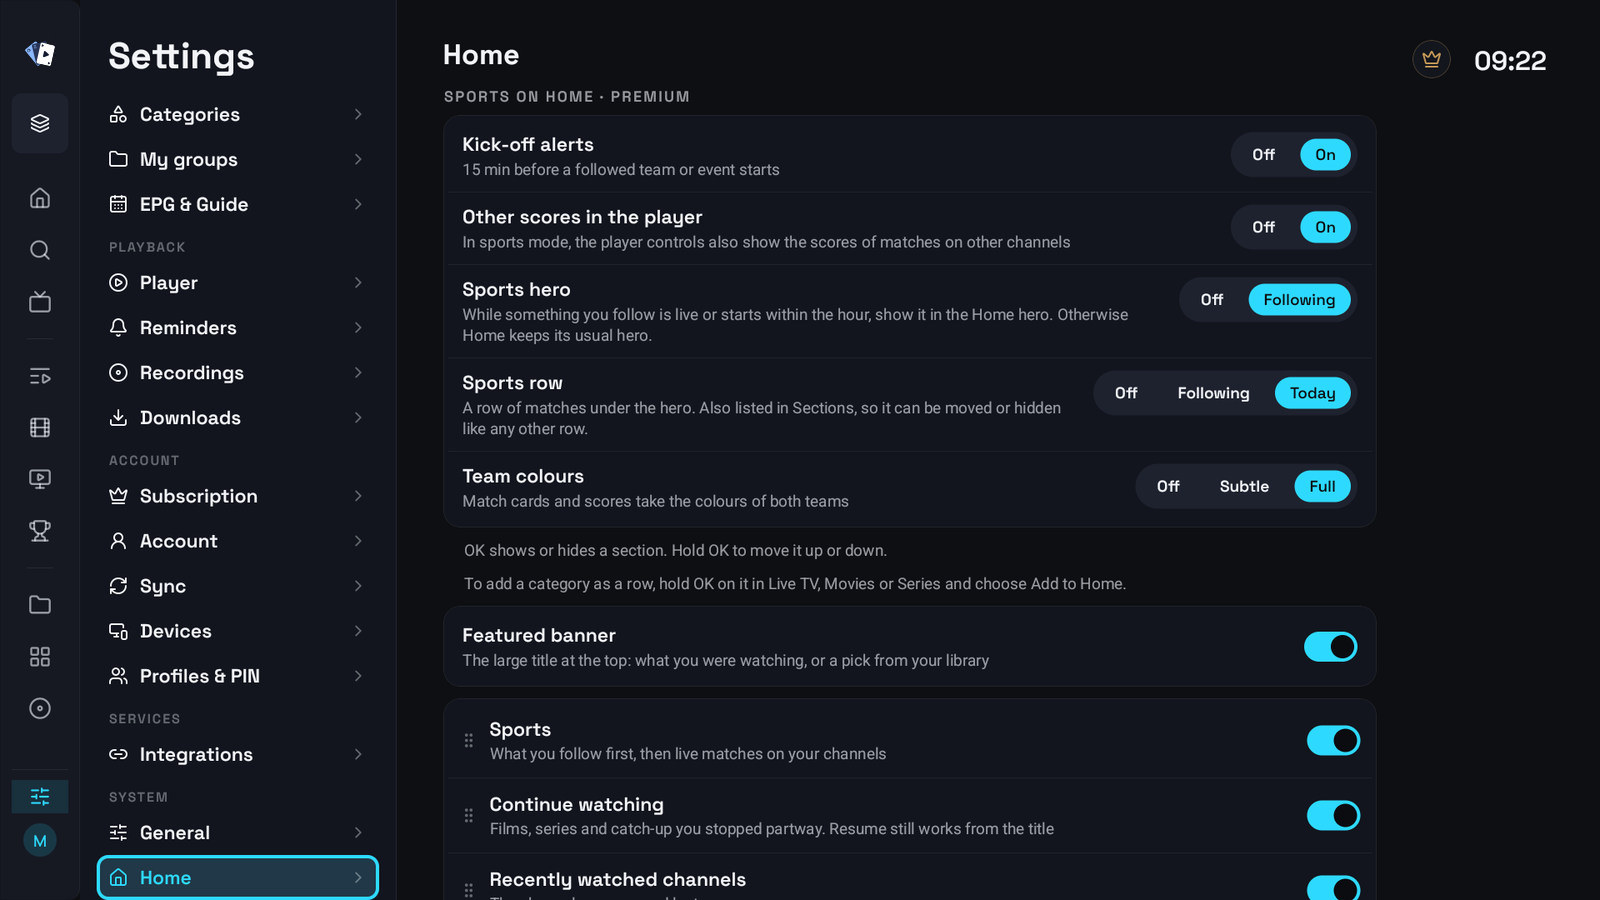Open the film-strip icon in the navigation rail
Viewport: 1600px width, 900px height.
pos(40,428)
